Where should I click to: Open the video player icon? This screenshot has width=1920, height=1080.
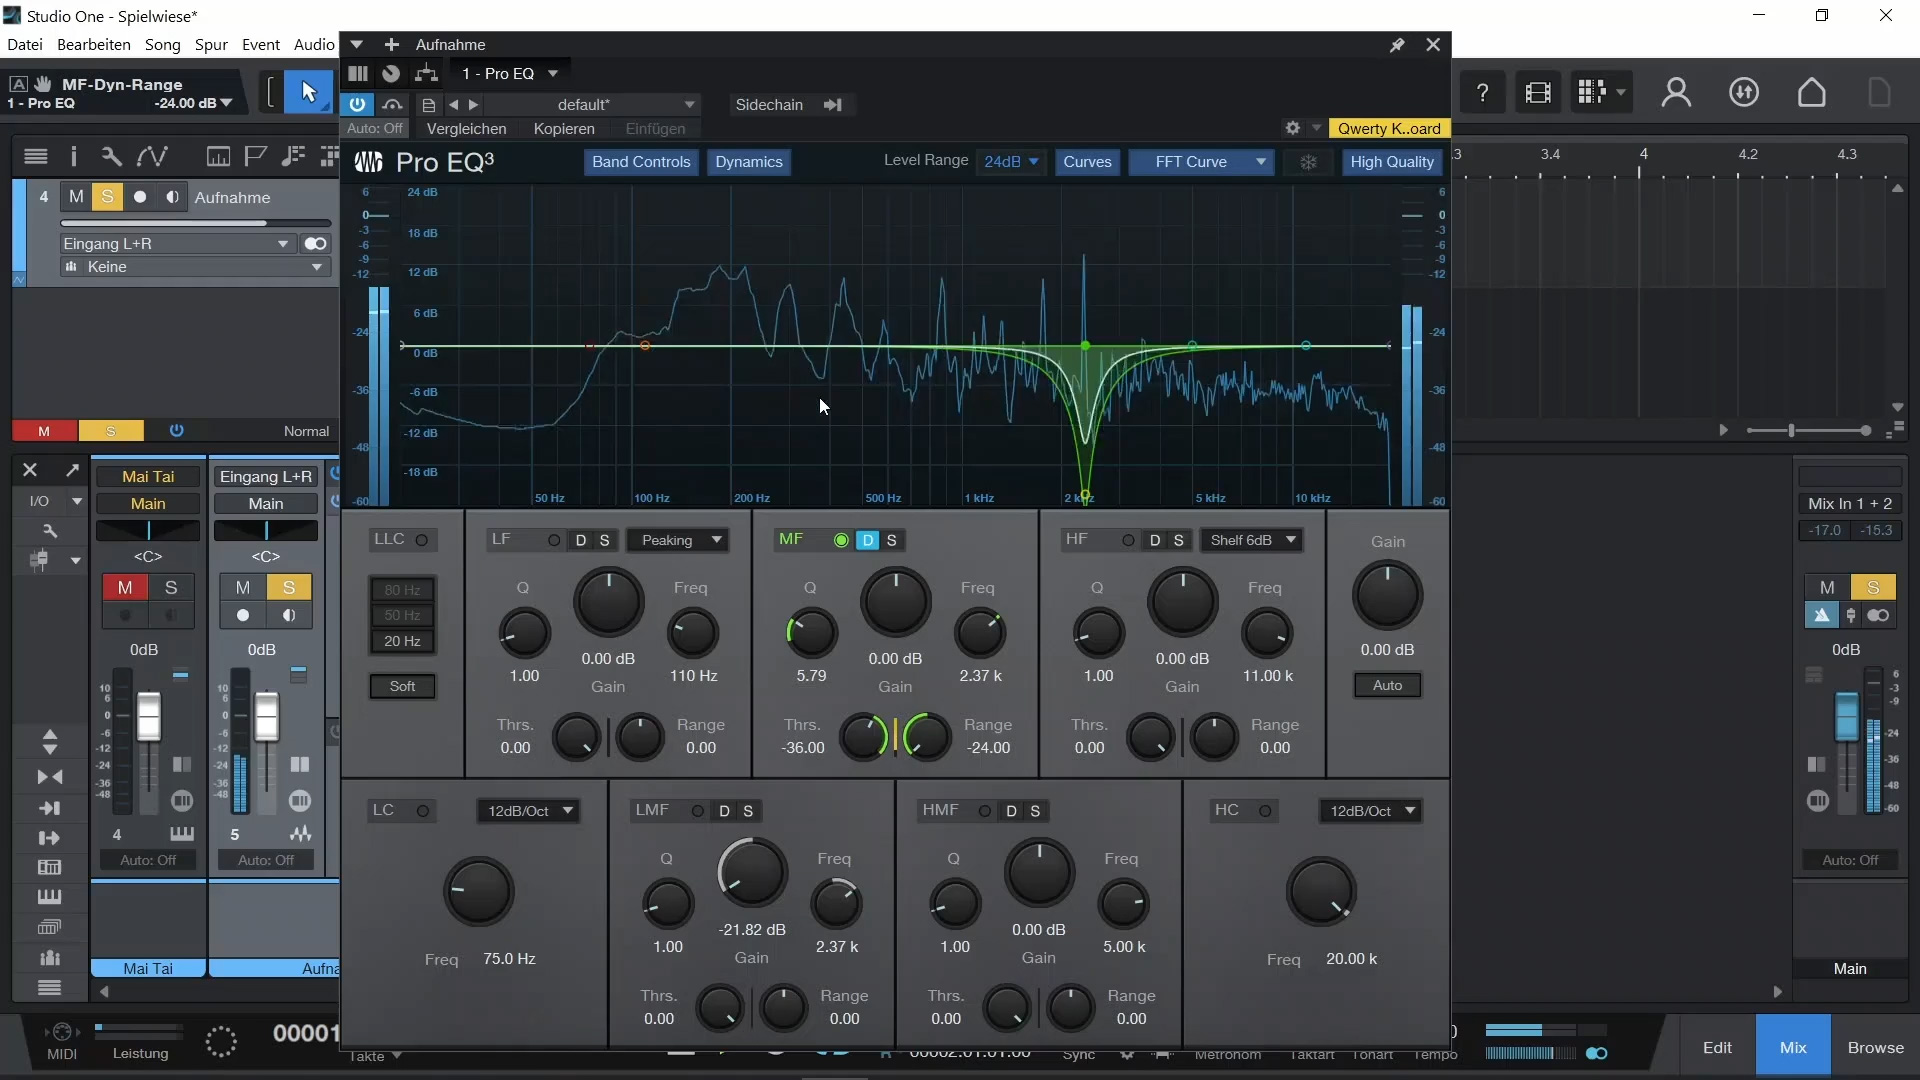click(x=1538, y=93)
